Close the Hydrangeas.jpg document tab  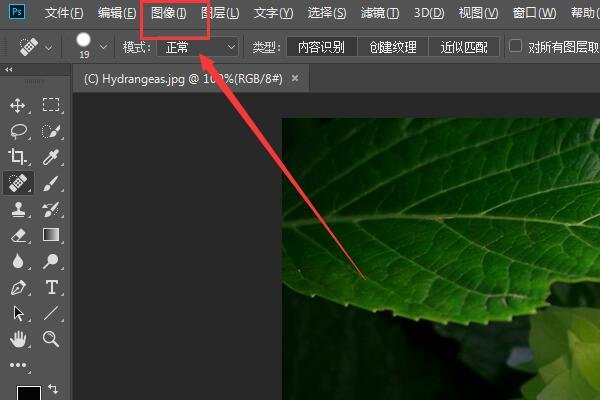295,78
